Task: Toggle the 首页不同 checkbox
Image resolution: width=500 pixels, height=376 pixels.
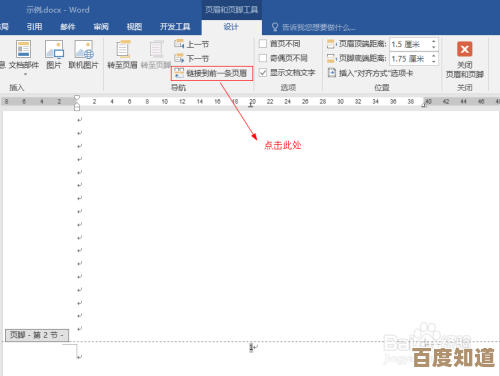Action: [x=263, y=44]
